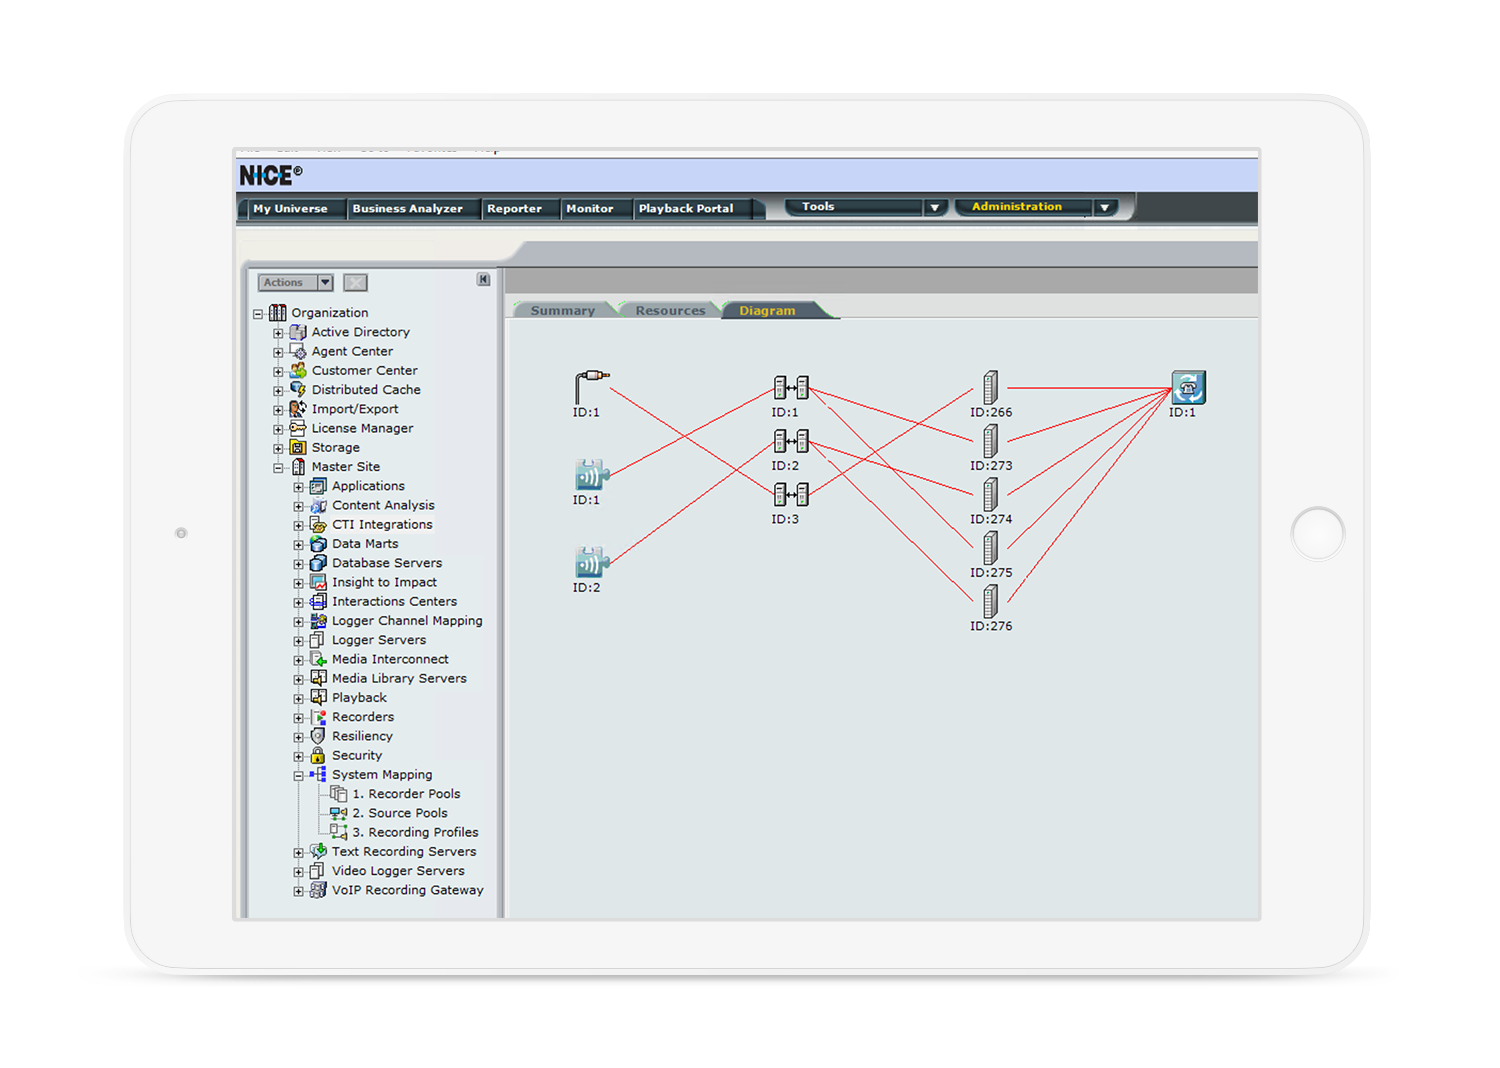Screen dimensions: 1500x1068
Task: Select the audio source node ID:2
Action: coord(592,562)
